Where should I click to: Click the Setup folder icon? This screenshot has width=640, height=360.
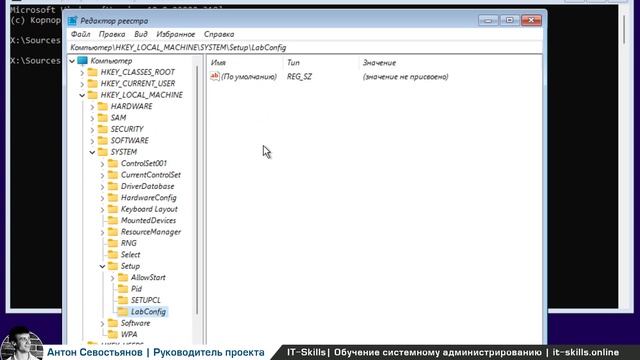(x=113, y=266)
